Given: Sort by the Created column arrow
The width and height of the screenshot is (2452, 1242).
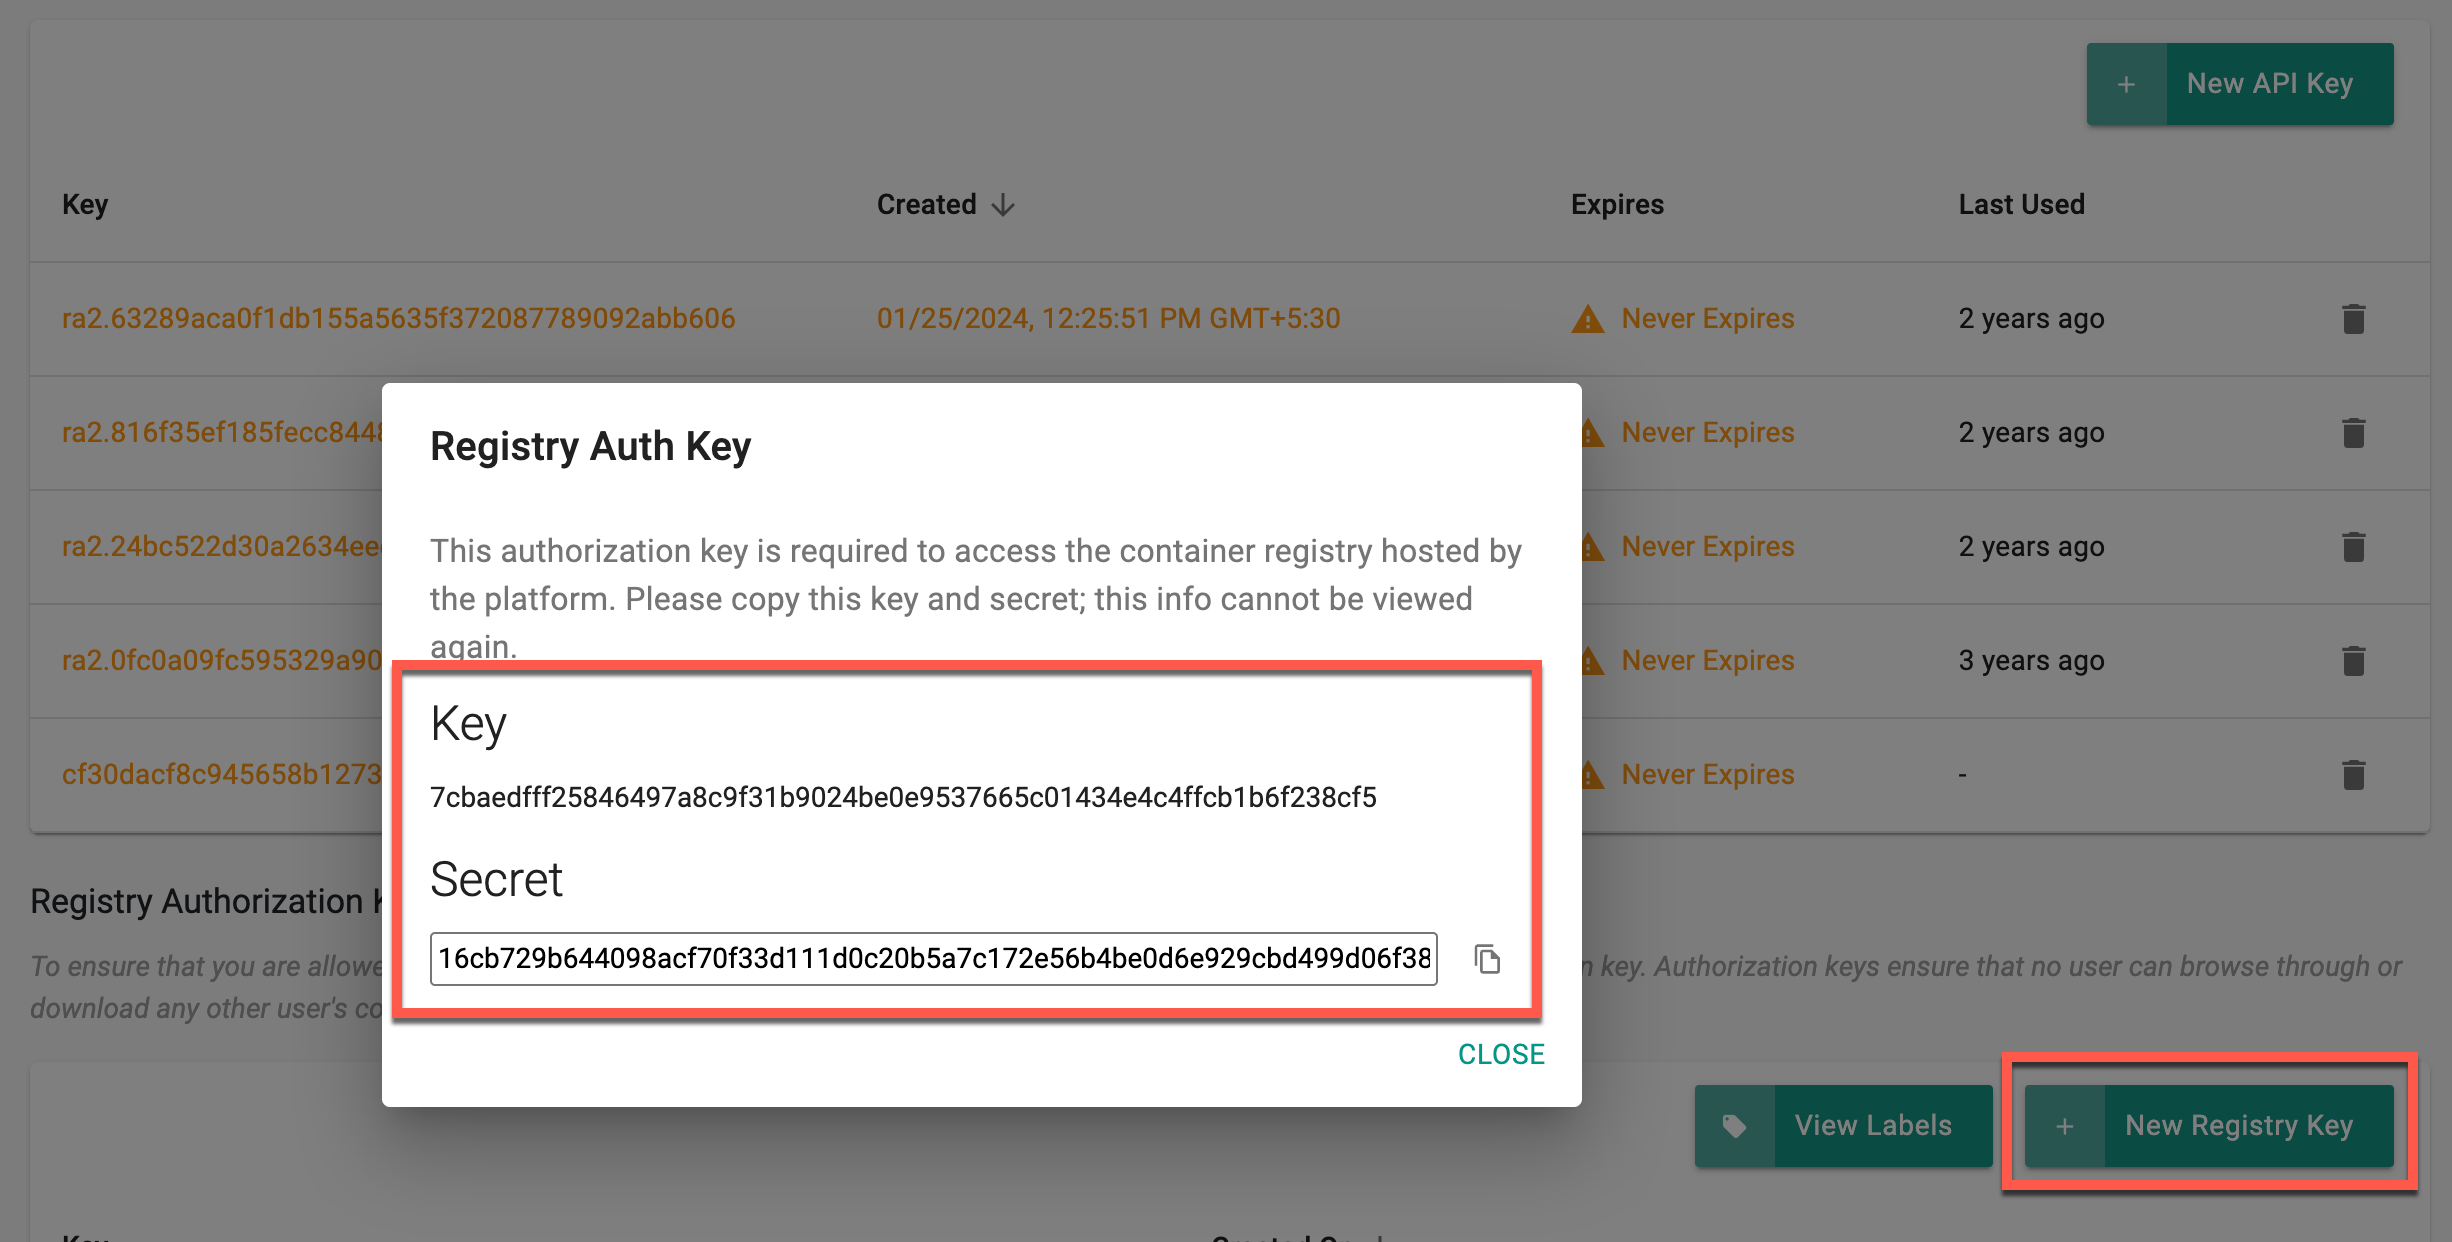Looking at the screenshot, I should (1003, 205).
